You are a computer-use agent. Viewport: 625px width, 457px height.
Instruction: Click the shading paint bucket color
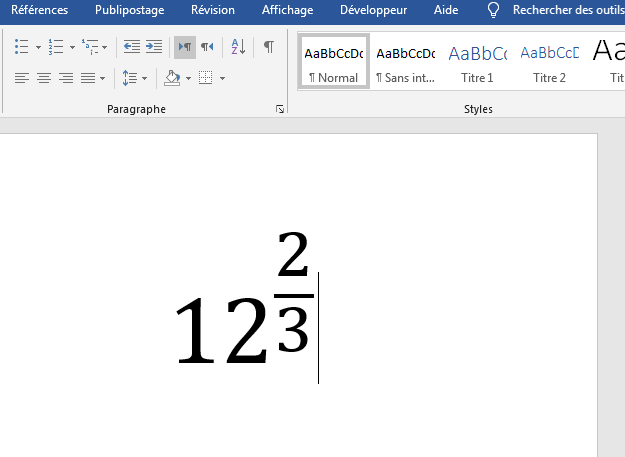coord(172,78)
